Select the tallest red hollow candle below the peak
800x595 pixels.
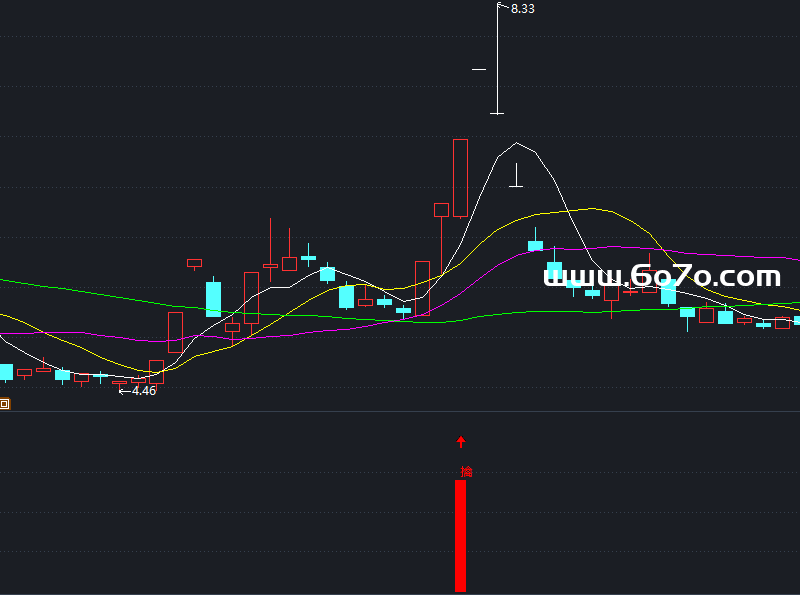coord(460,178)
